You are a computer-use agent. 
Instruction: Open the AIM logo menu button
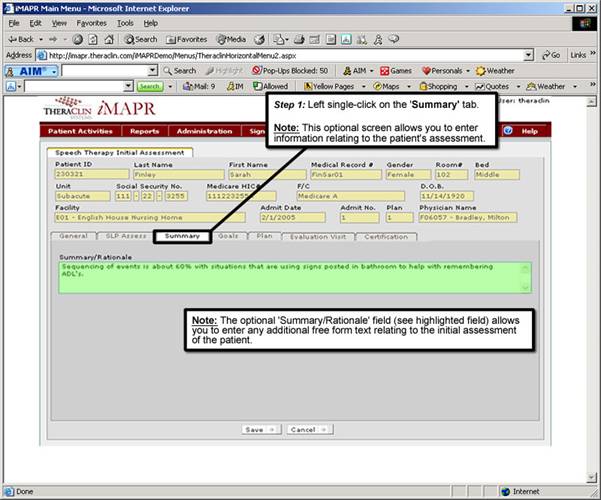[31, 71]
